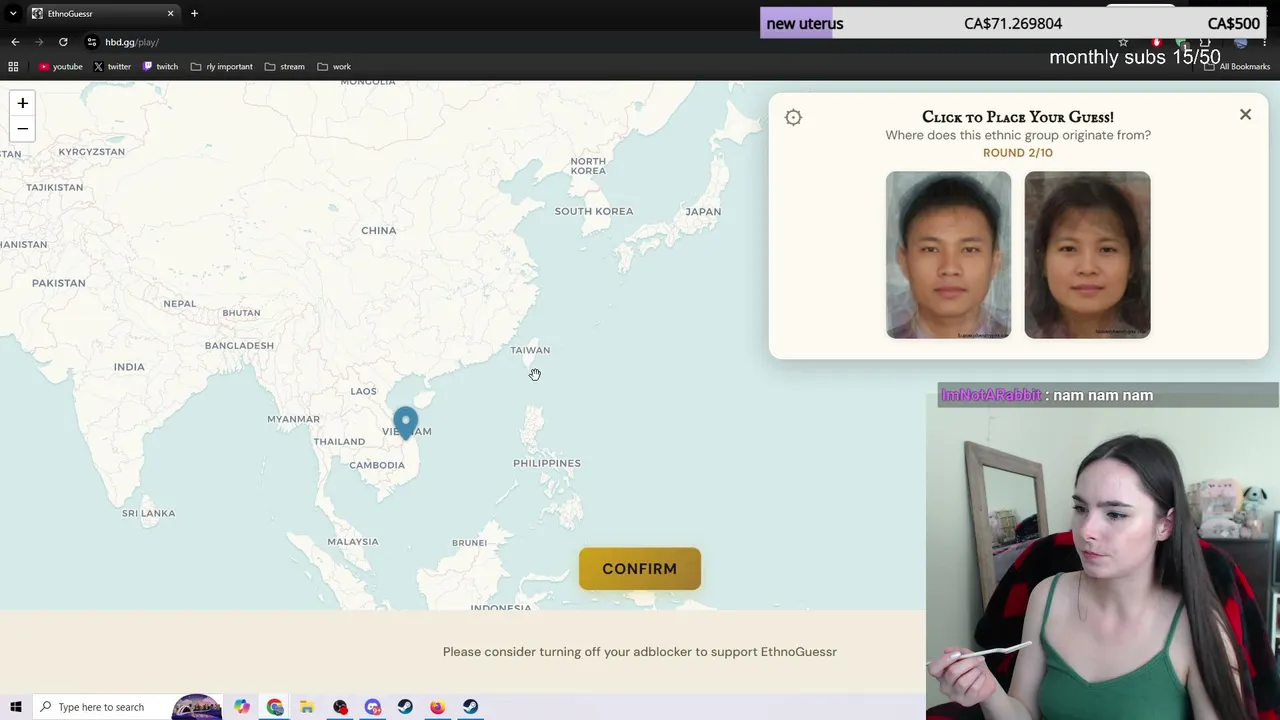Close the EthnoGuessr tab
1280x720 pixels.
[170, 13]
